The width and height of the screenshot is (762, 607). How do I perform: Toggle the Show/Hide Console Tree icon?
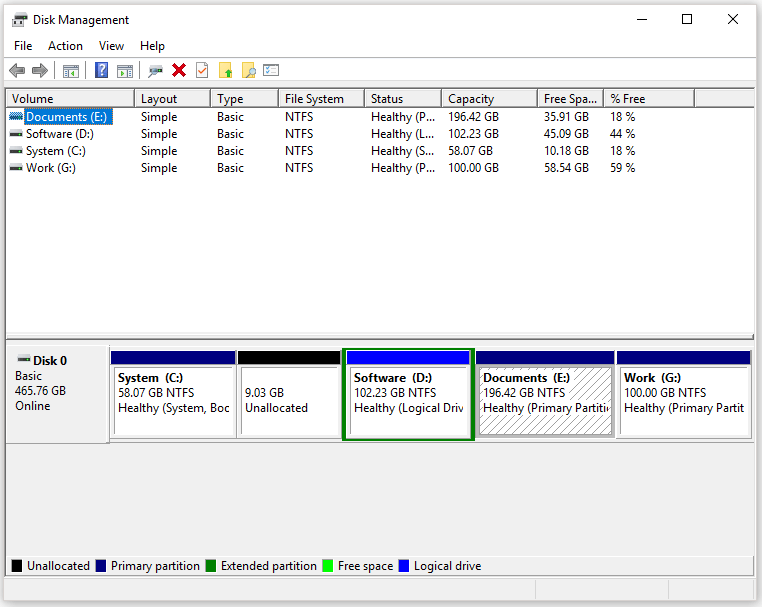point(70,71)
